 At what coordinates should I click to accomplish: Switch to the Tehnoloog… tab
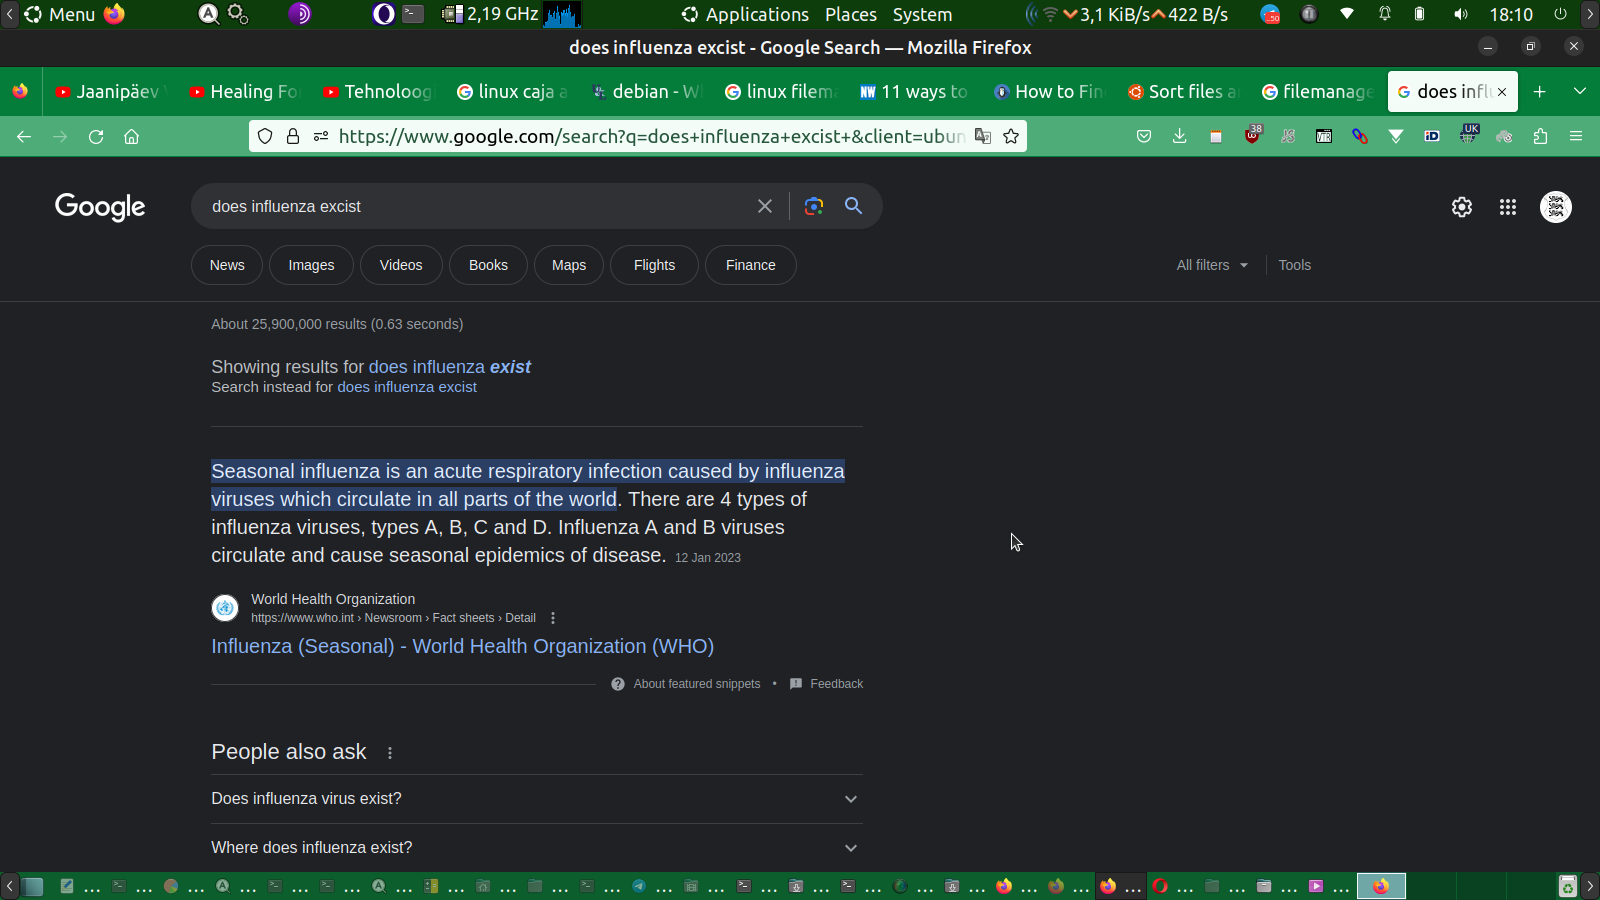click(x=378, y=91)
